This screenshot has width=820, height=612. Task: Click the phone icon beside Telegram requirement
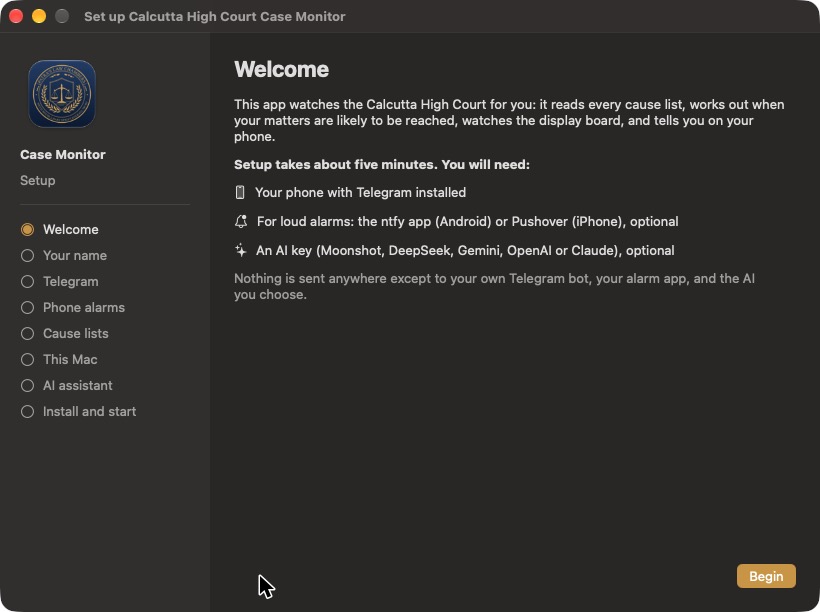point(240,192)
